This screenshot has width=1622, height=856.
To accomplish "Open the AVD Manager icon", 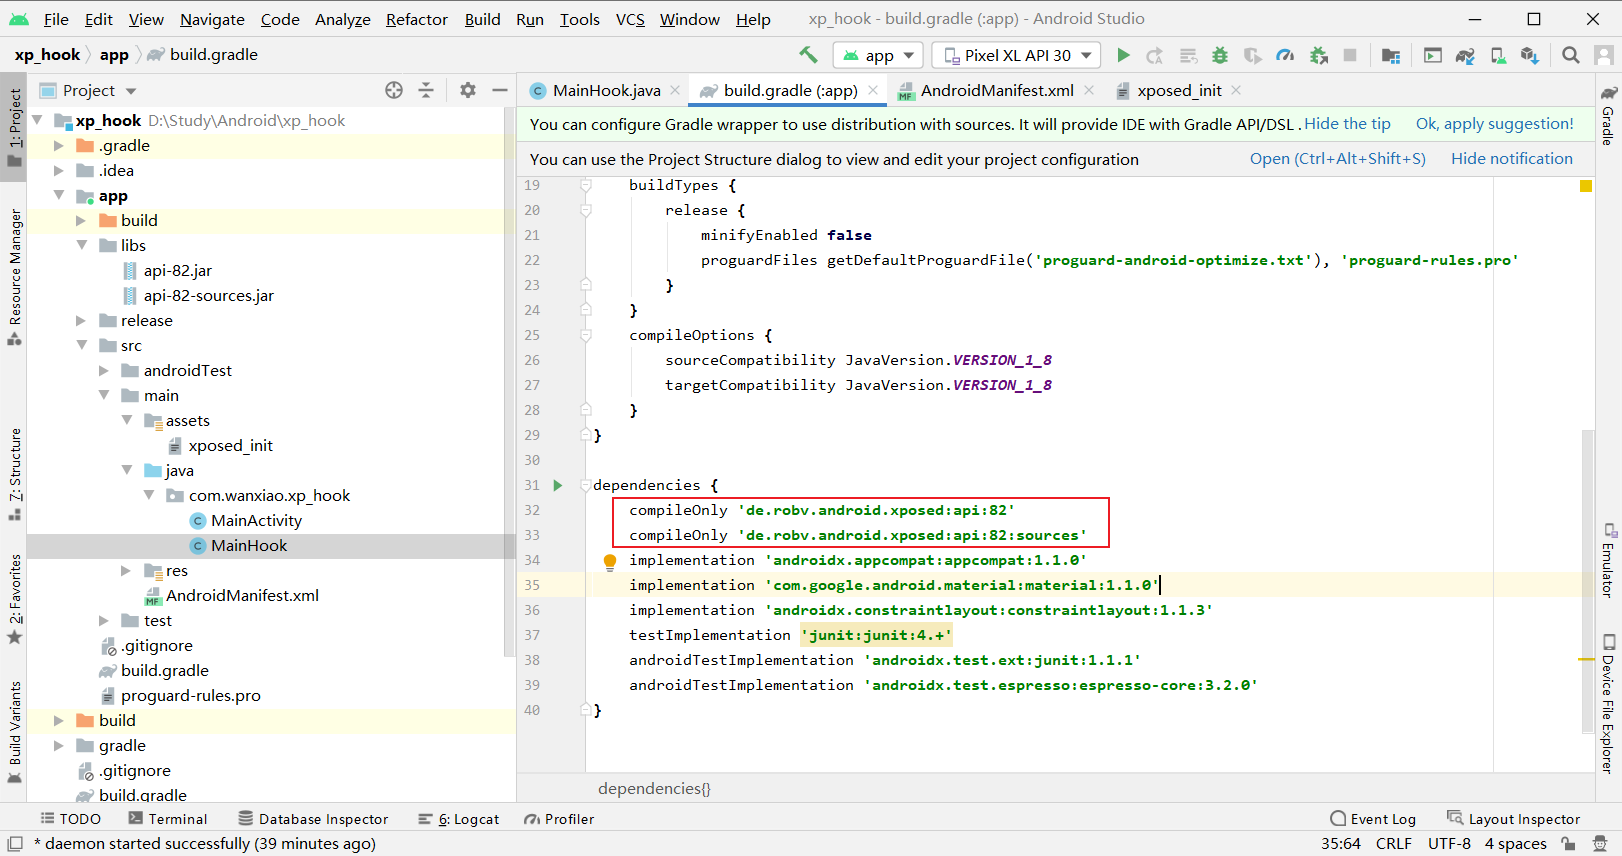I will click(1498, 55).
